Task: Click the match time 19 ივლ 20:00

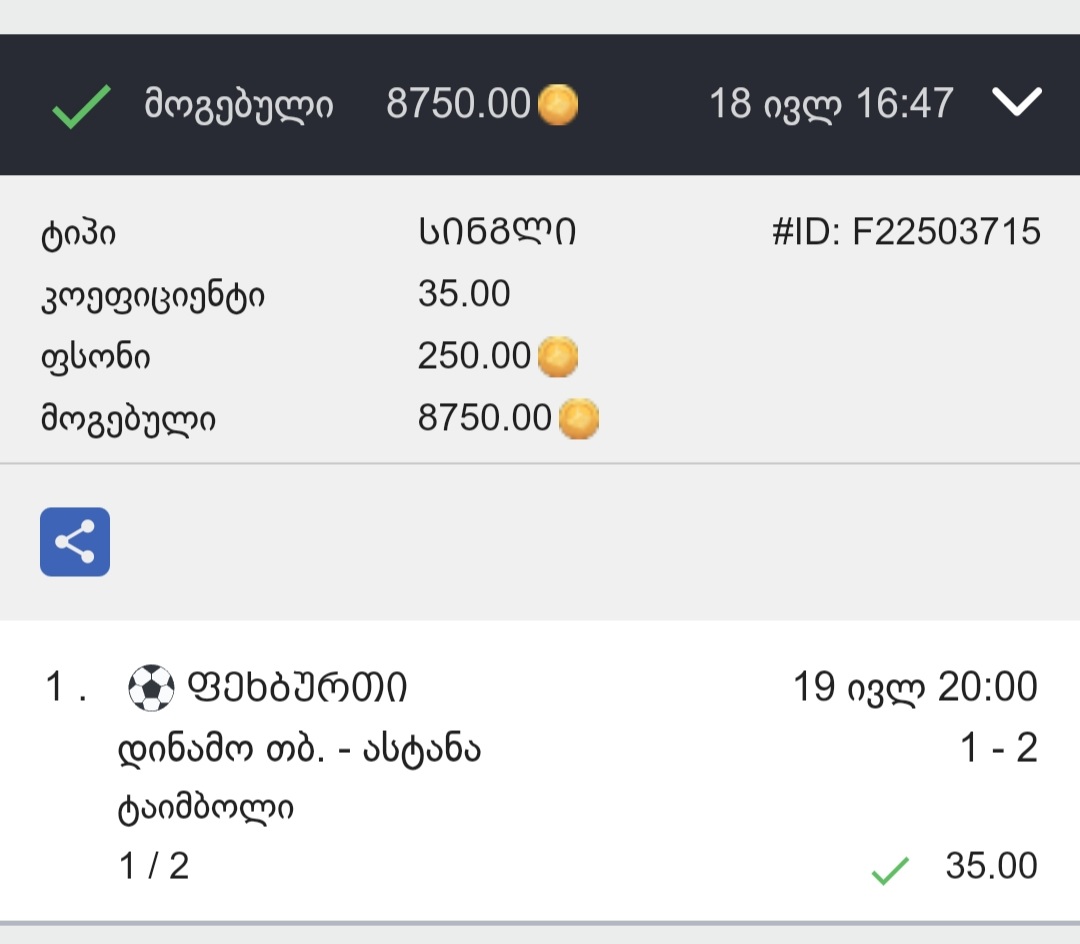Action: [x=914, y=688]
